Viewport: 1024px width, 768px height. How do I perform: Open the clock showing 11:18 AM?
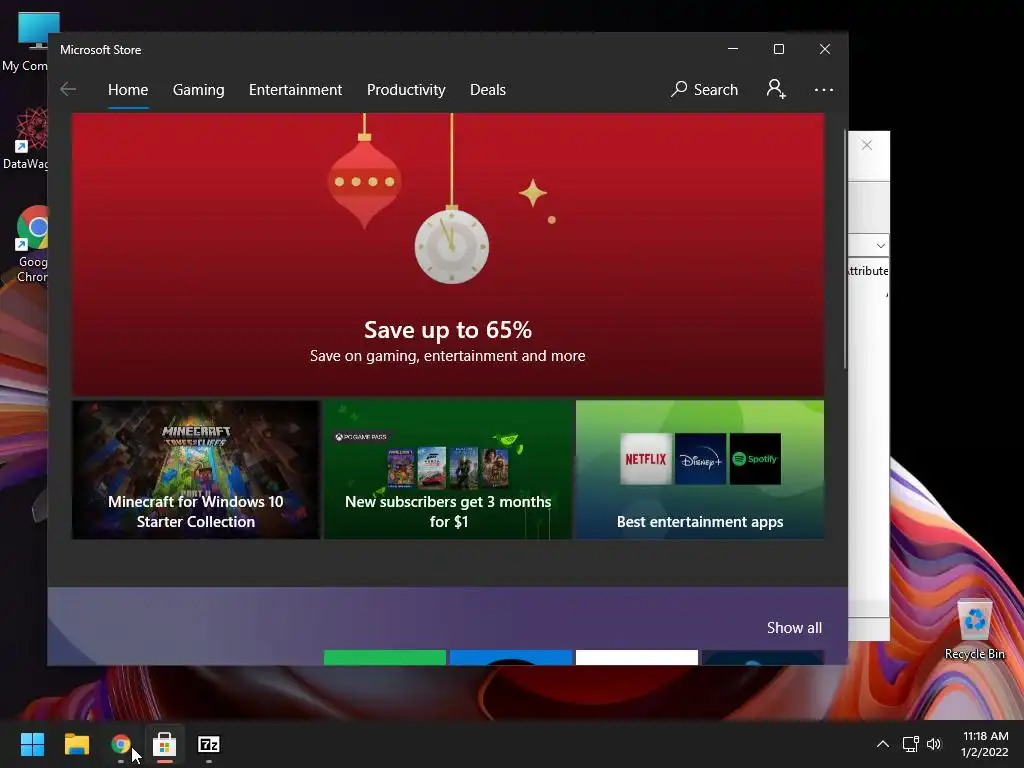click(x=985, y=744)
